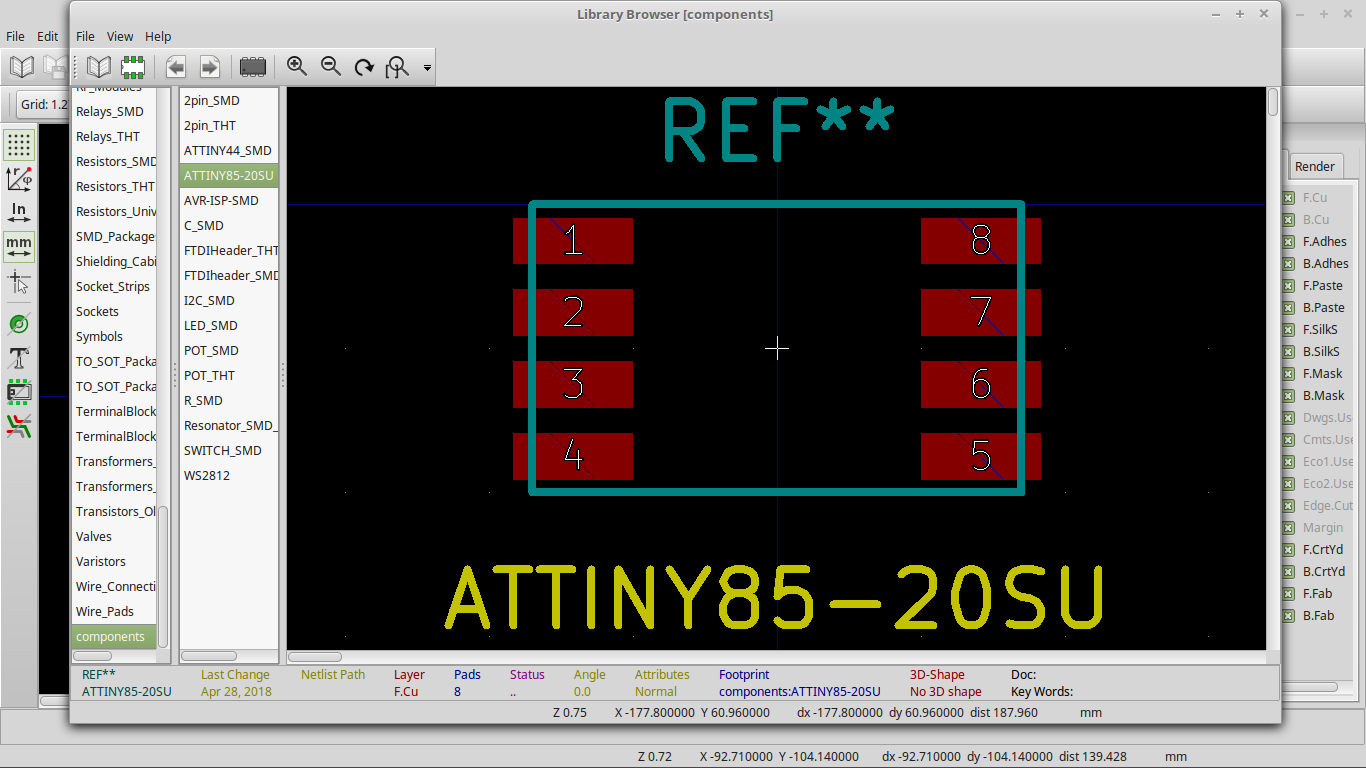Zoom in with plus magnifier
The height and width of the screenshot is (768, 1366).
(x=297, y=67)
